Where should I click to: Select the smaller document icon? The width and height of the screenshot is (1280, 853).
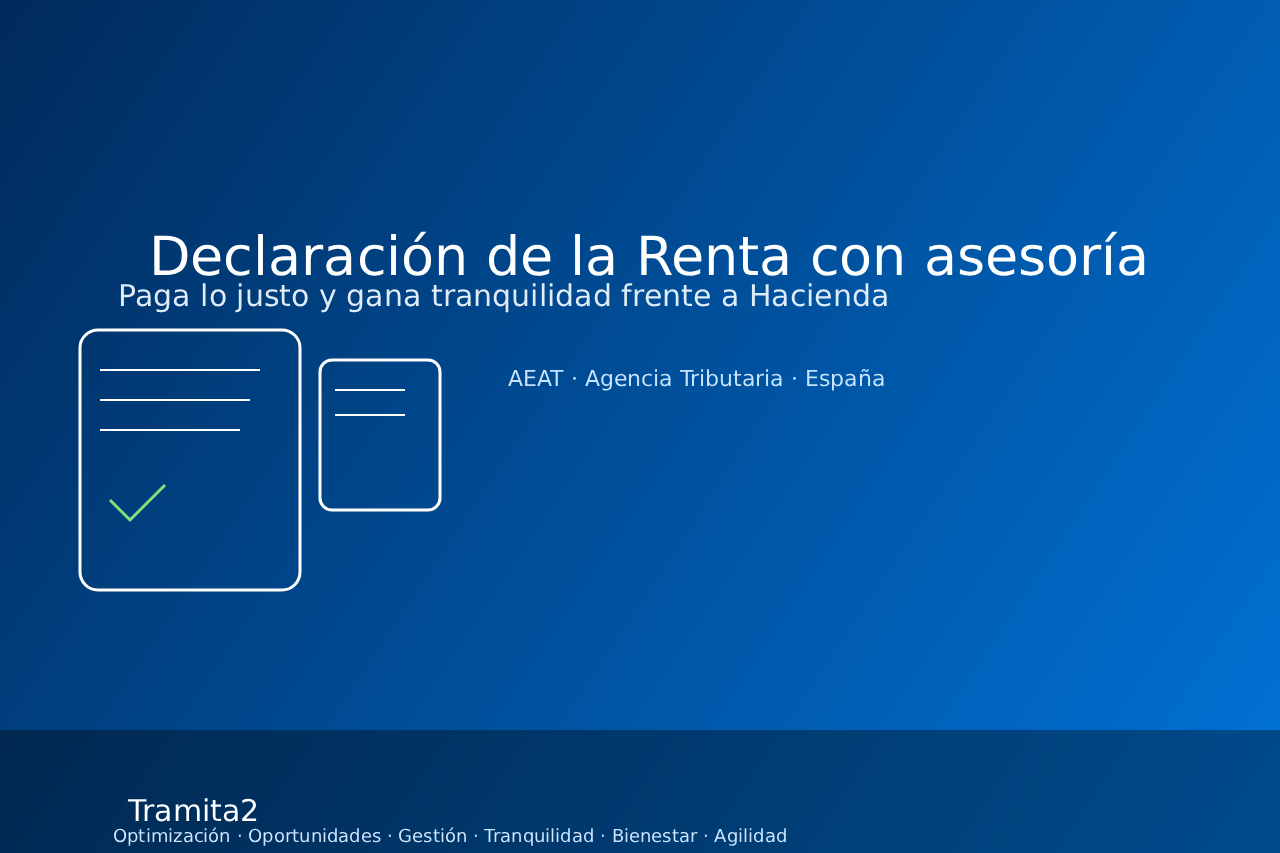pyautogui.click(x=380, y=435)
